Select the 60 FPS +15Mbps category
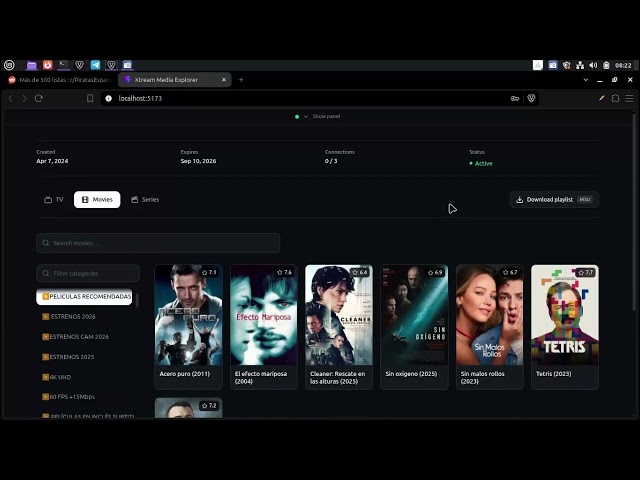640x480 pixels. tap(84, 397)
